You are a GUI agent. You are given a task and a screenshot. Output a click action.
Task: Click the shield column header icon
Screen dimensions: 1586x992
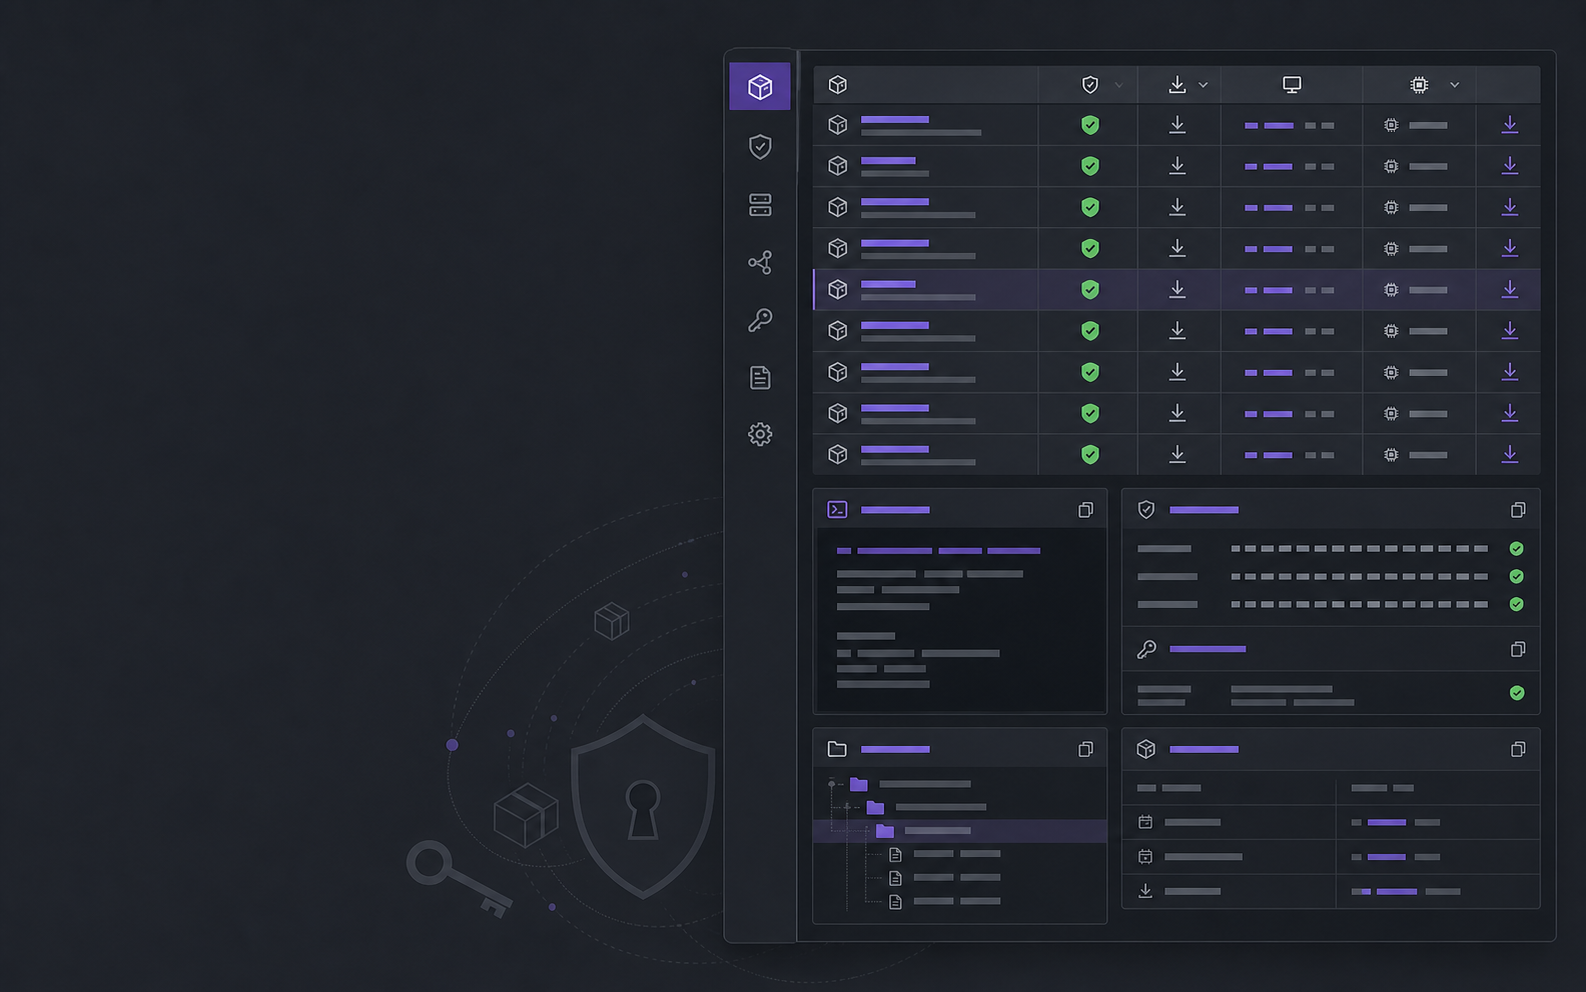(1090, 85)
